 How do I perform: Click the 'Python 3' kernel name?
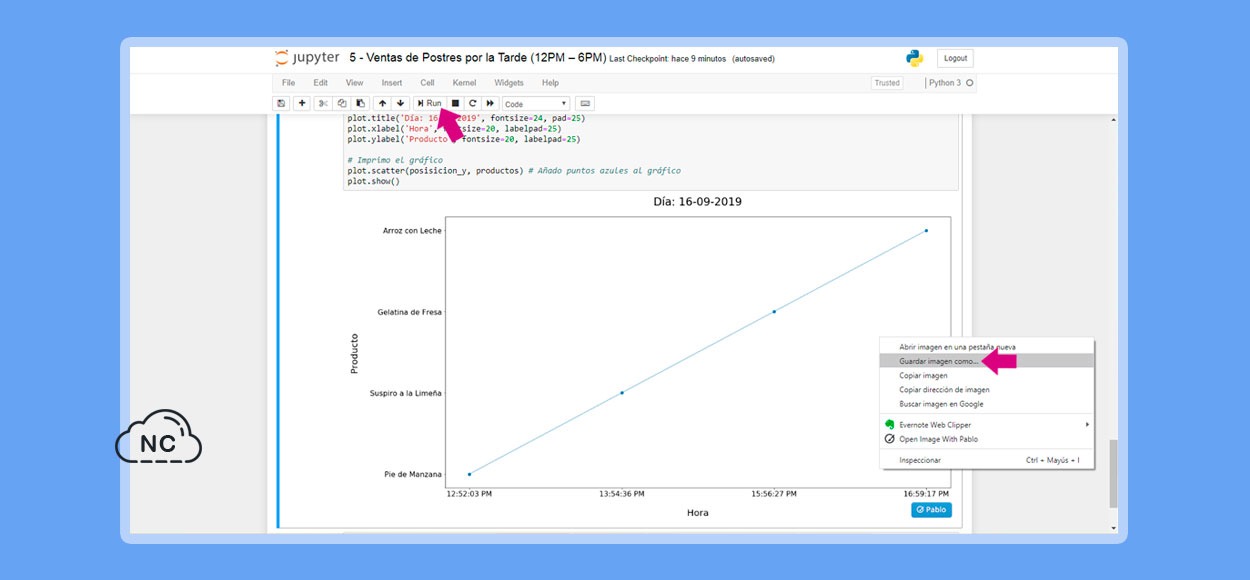click(x=945, y=83)
